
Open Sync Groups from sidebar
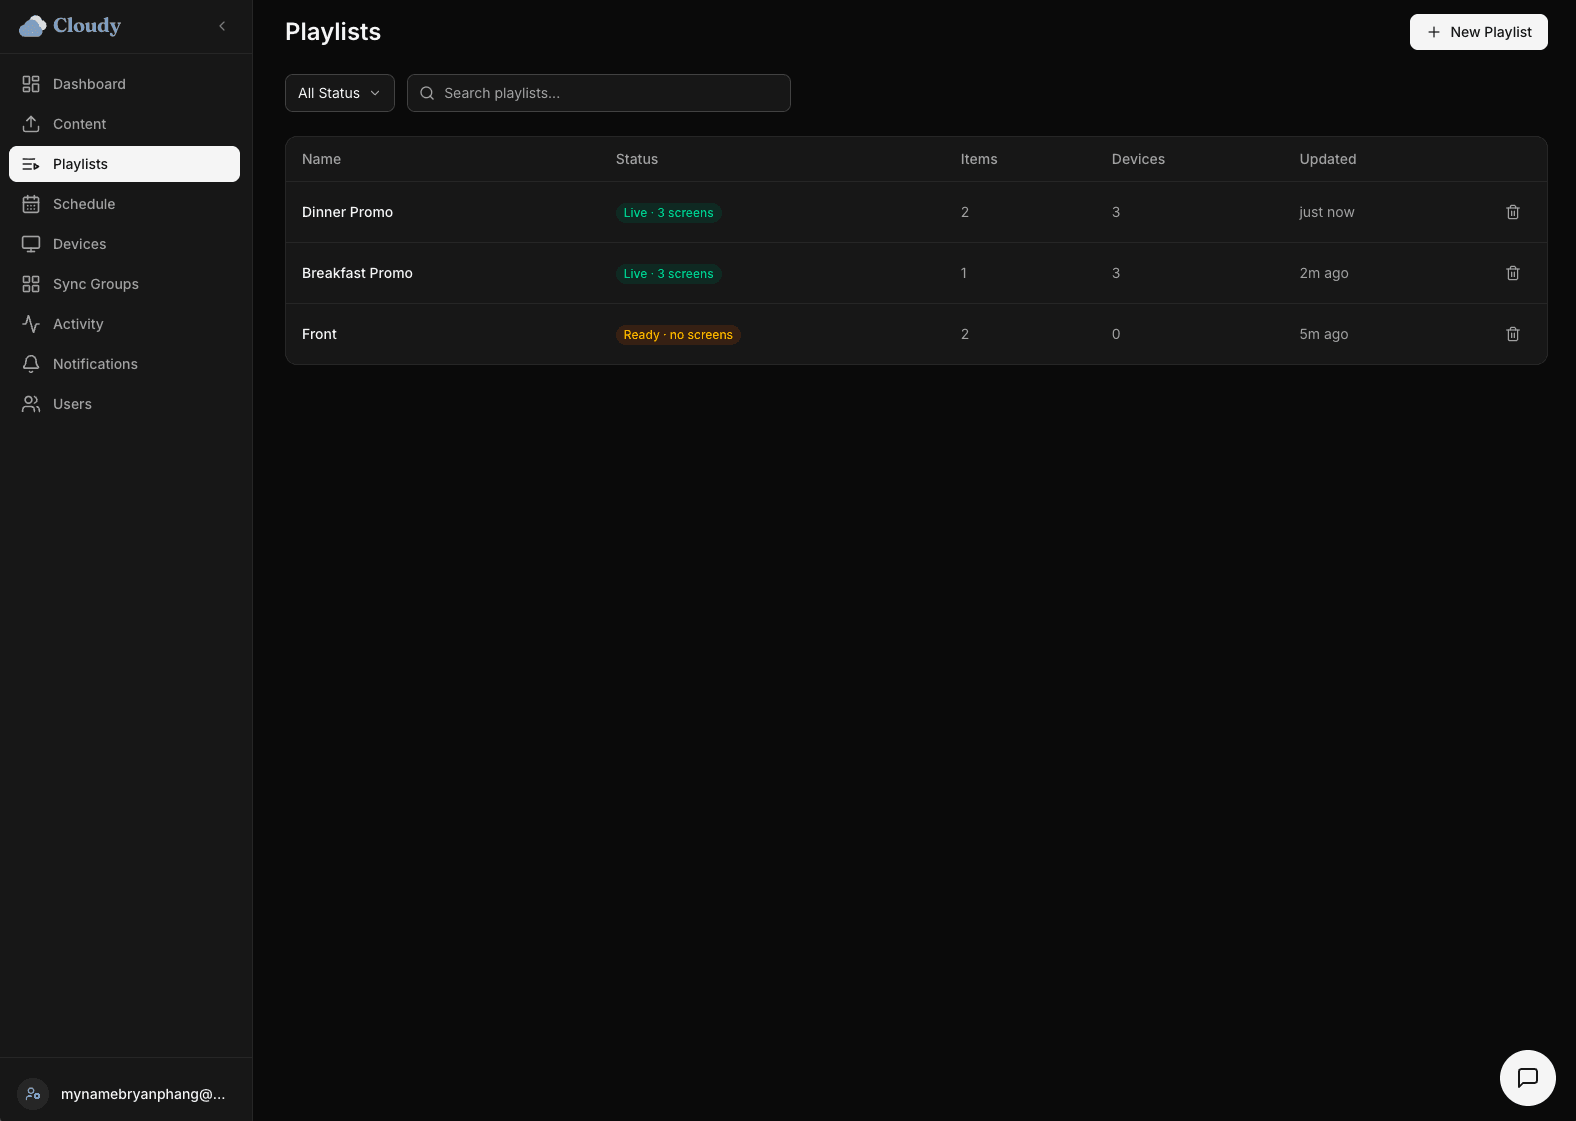(x=124, y=284)
